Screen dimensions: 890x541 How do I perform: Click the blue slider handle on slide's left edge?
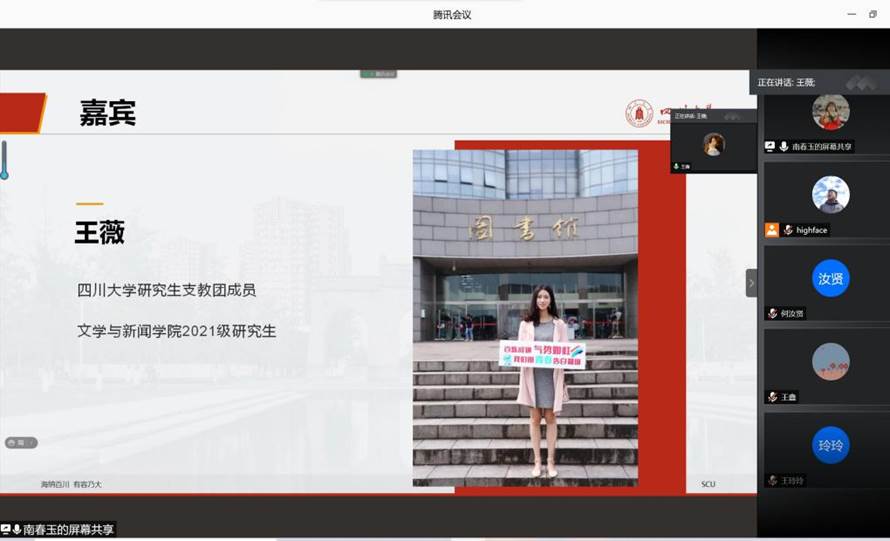[4, 161]
